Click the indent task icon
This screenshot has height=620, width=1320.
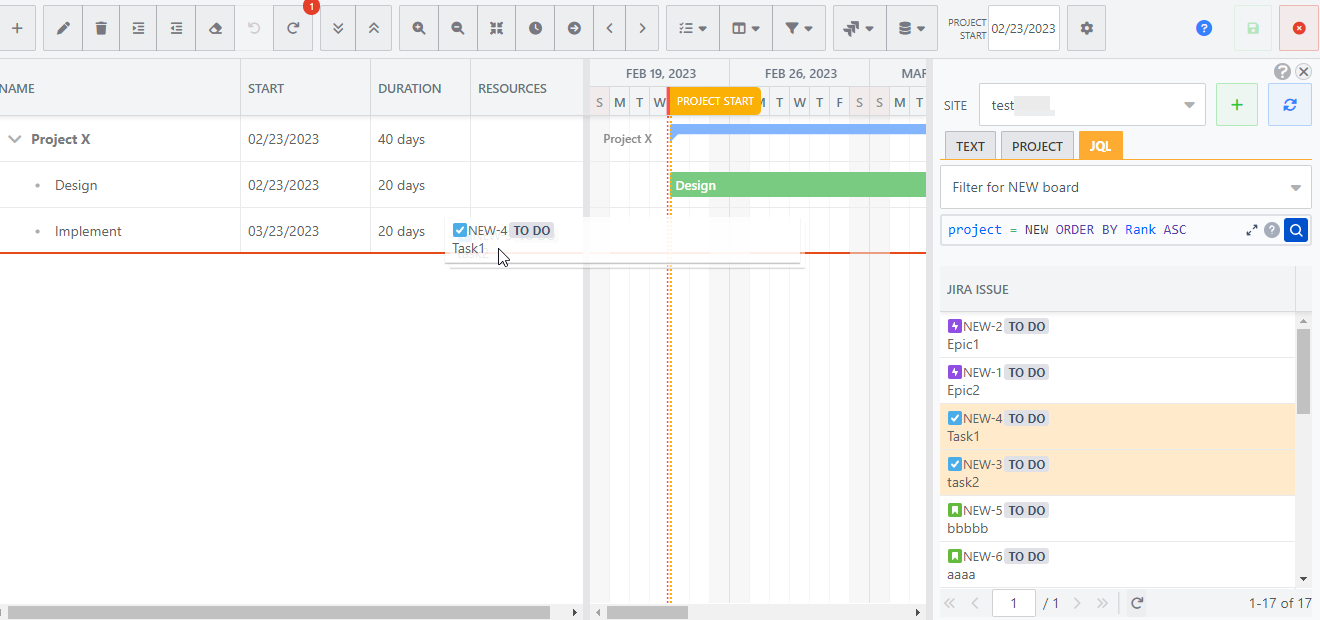138,29
